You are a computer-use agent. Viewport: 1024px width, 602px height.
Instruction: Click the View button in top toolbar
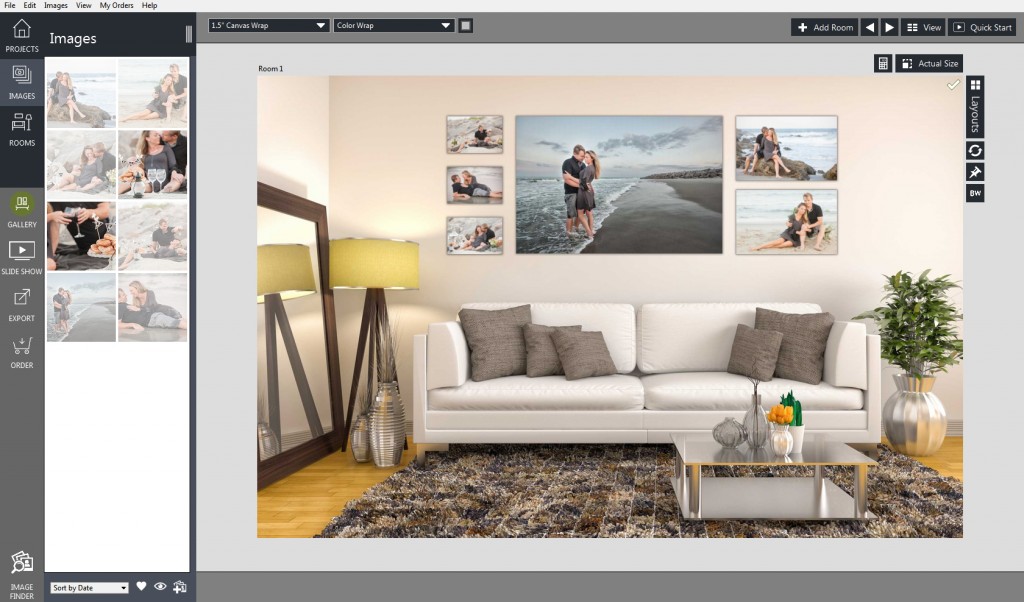923,27
